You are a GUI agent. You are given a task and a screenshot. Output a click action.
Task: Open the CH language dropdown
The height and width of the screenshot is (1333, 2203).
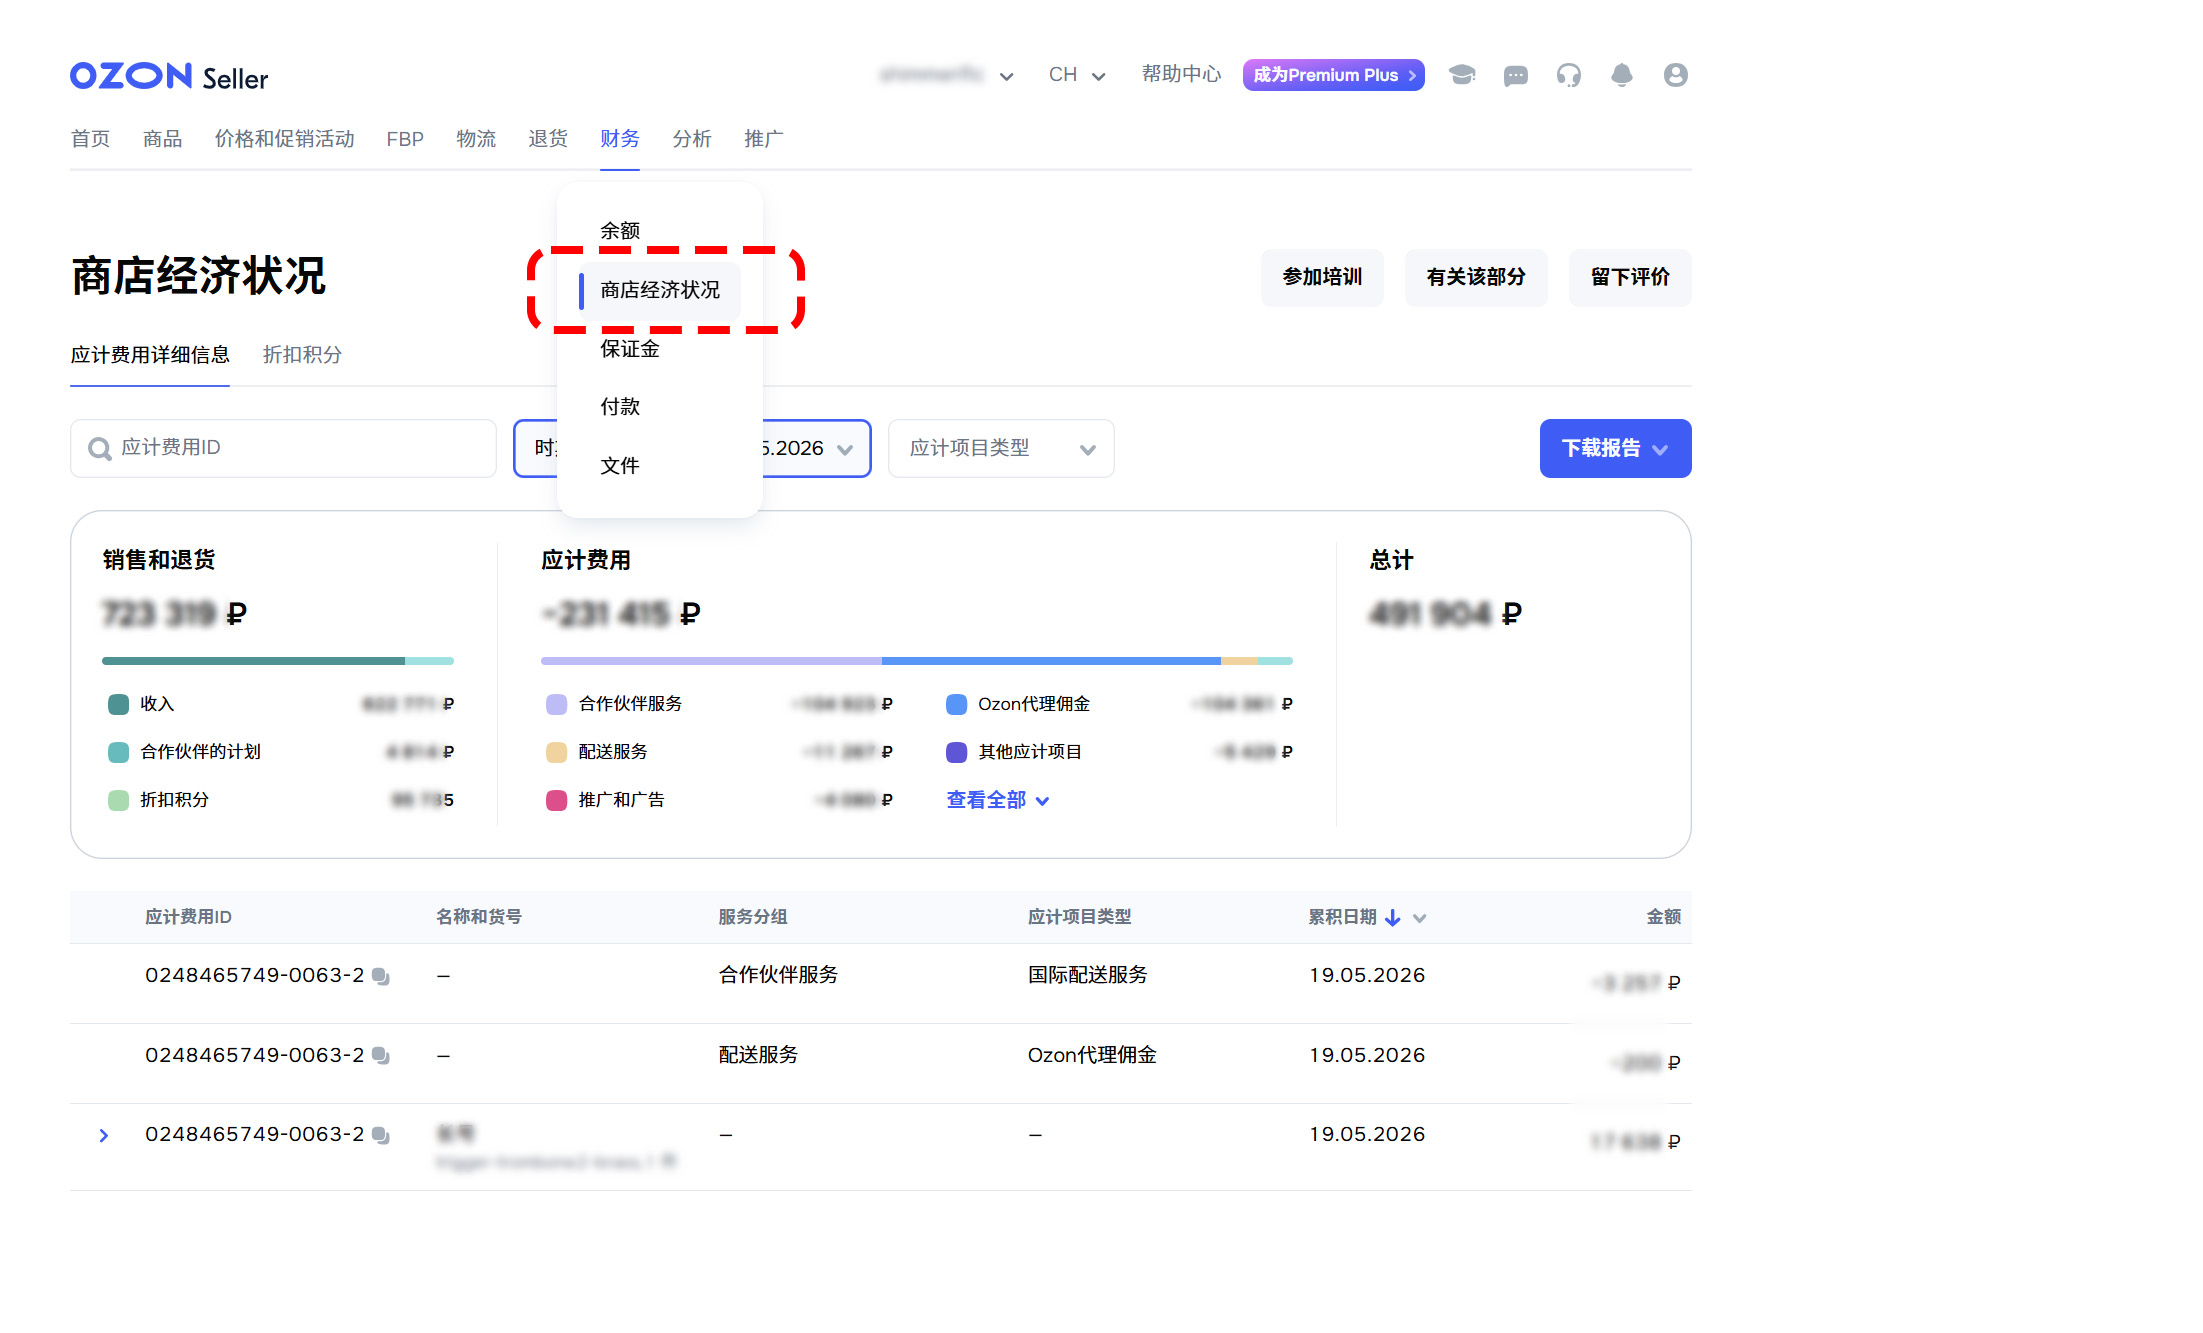(x=1077, y=75)
